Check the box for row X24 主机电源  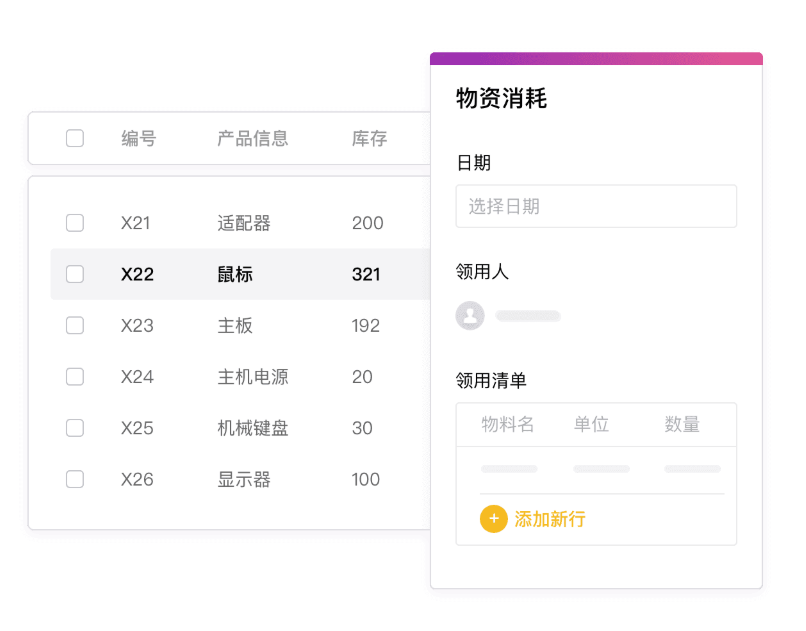click(75, 377)
